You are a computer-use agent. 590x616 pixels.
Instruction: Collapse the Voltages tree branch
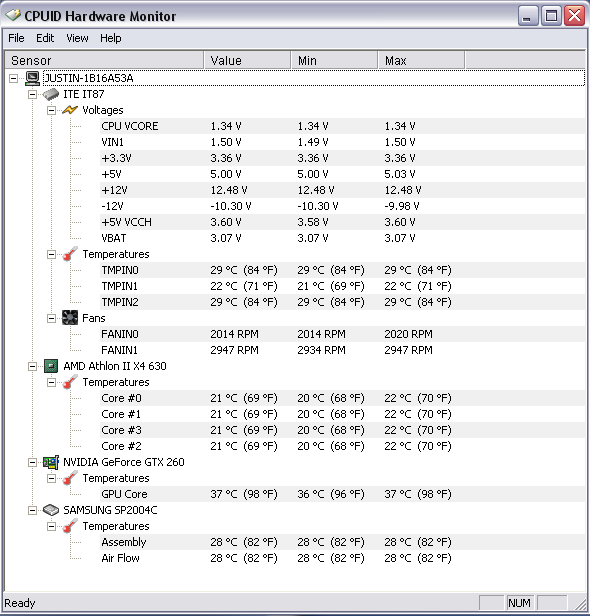[51, 110]
